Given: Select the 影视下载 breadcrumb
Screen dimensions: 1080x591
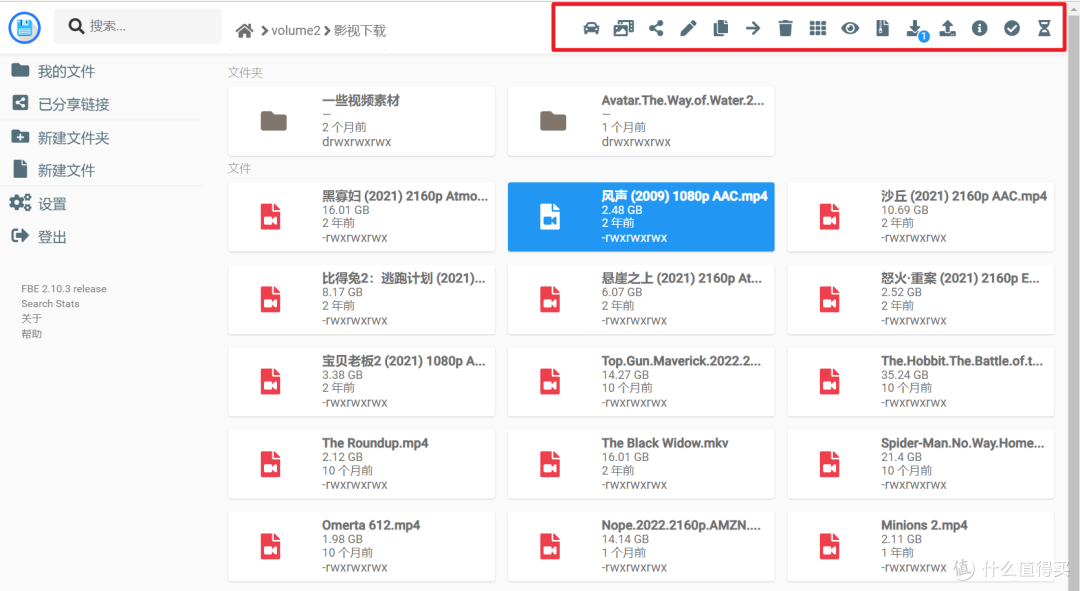Looking at the screenshot, I should click(360, 31).
